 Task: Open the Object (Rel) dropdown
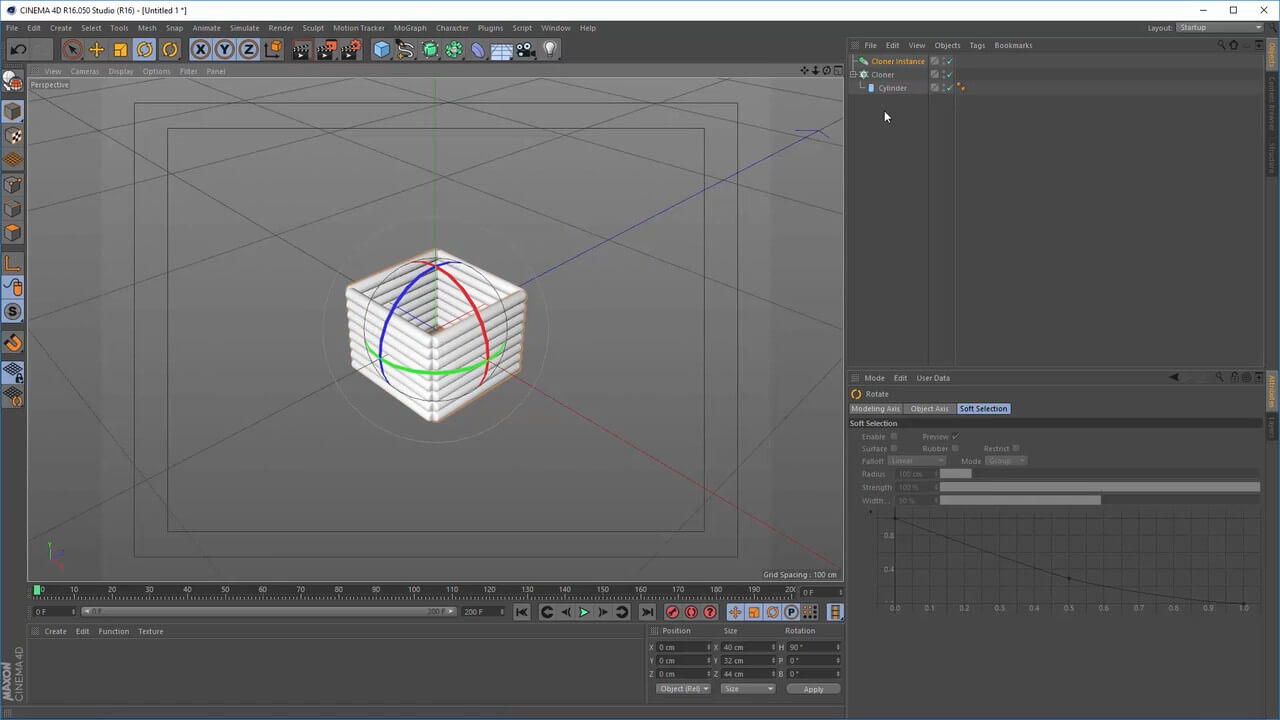pyautogui.click(x=684, y=689)
